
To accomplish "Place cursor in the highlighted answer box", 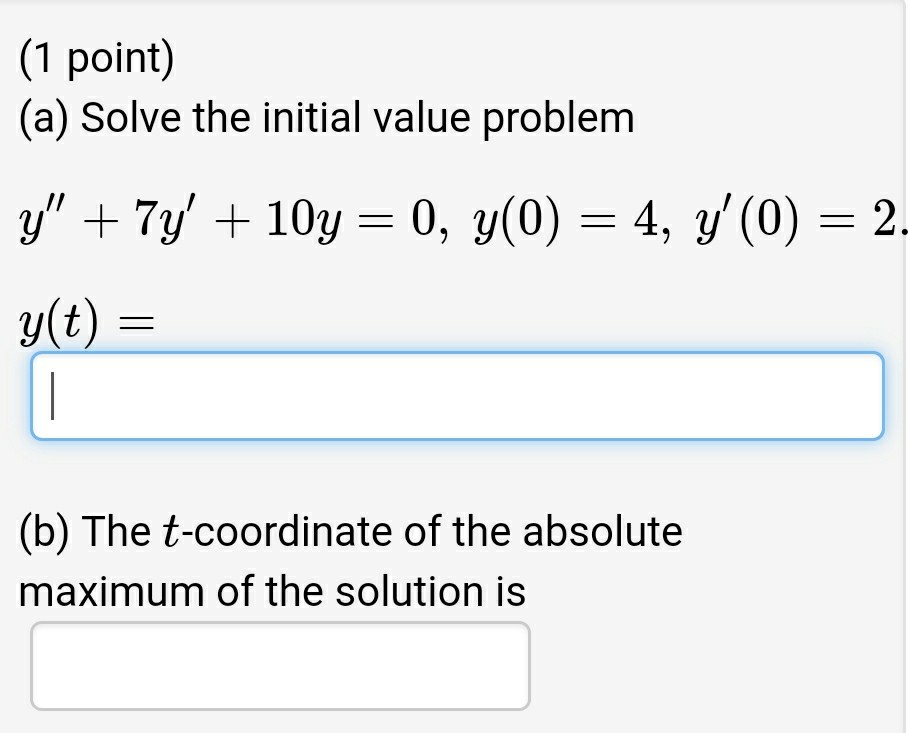I will pyautogui.click(x=455, y=396).
